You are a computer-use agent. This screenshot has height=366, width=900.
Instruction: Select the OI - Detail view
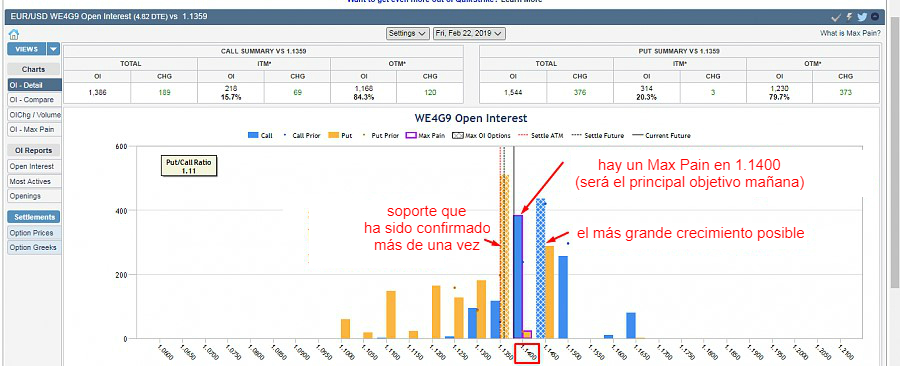pos(34,85)
